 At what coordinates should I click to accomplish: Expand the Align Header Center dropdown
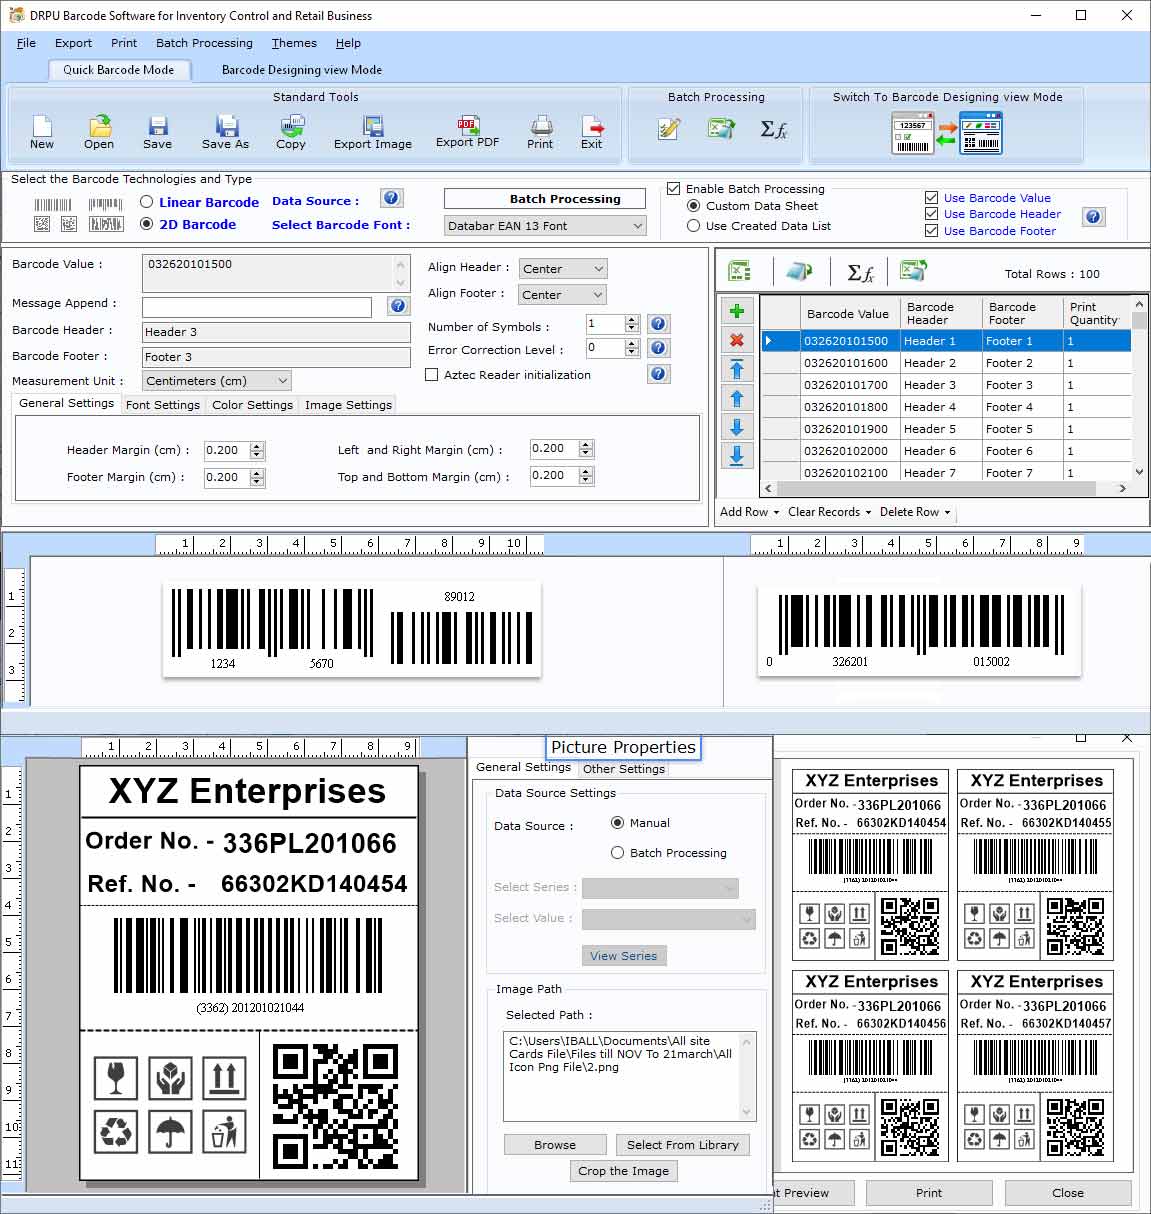(597, 268)
